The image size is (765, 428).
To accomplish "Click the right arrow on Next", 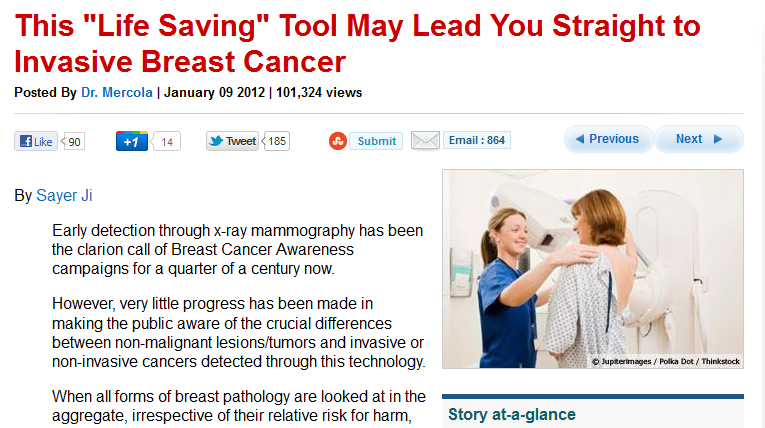I will coord(718,139).
